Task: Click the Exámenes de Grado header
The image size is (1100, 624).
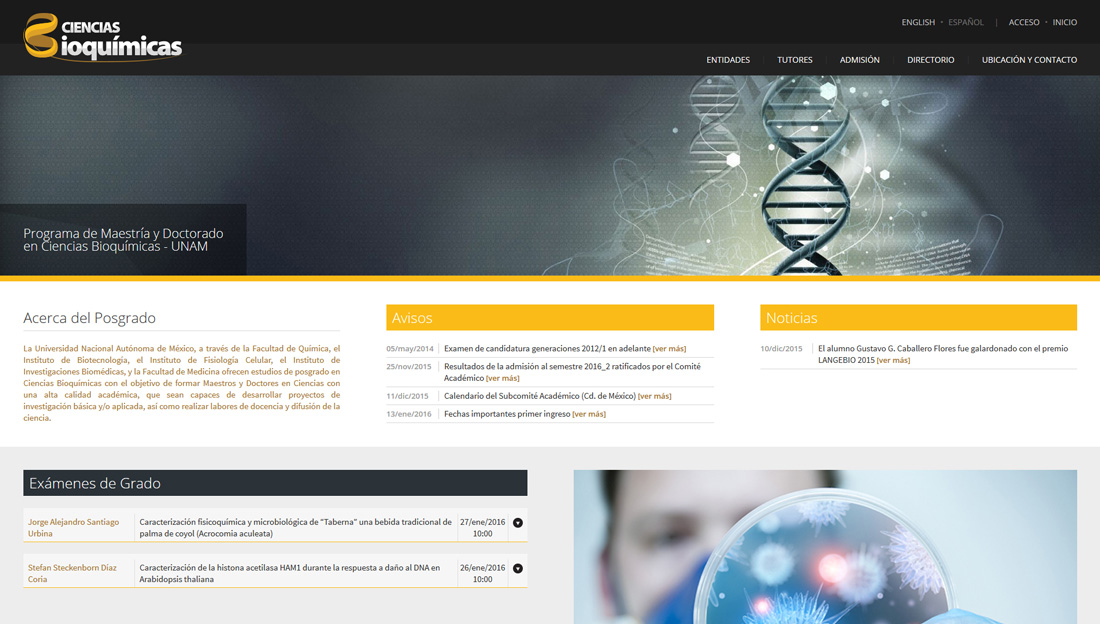Action: click(x=275, y=484)
